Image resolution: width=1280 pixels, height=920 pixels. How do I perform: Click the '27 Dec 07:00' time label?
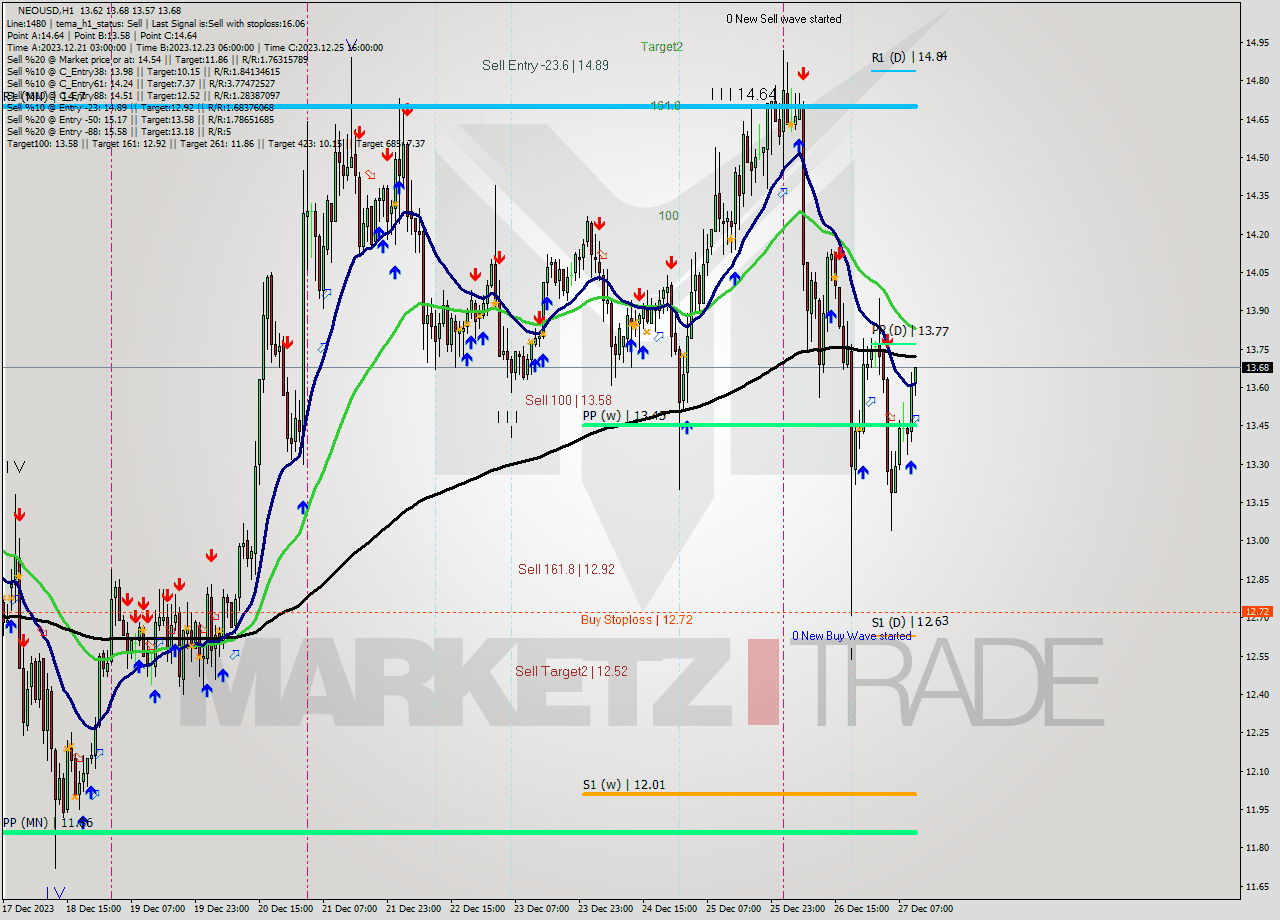(x=925, y=909)
